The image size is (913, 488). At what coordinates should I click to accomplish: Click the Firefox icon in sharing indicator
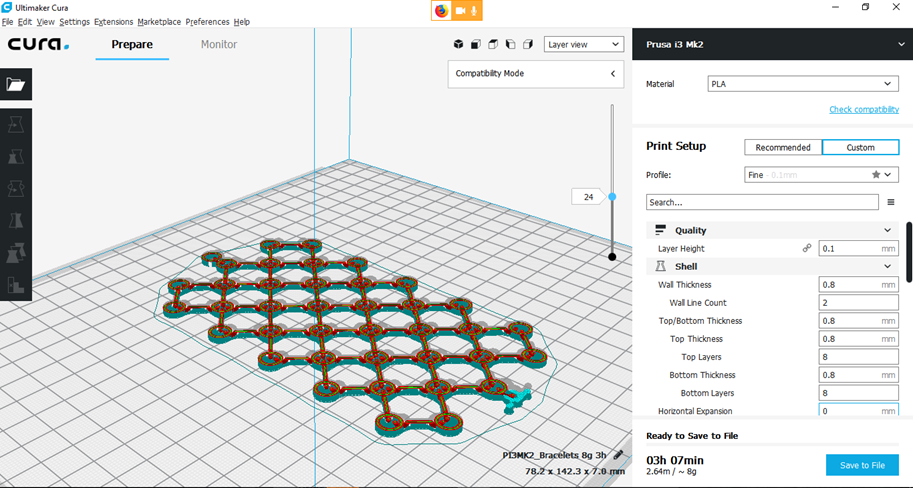click(441, 10)
